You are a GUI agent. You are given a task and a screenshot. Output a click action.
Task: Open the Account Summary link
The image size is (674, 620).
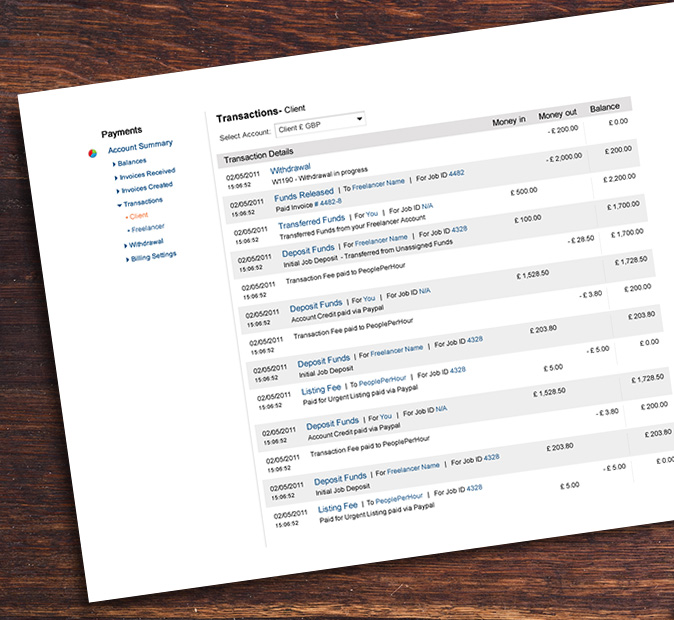140,146
